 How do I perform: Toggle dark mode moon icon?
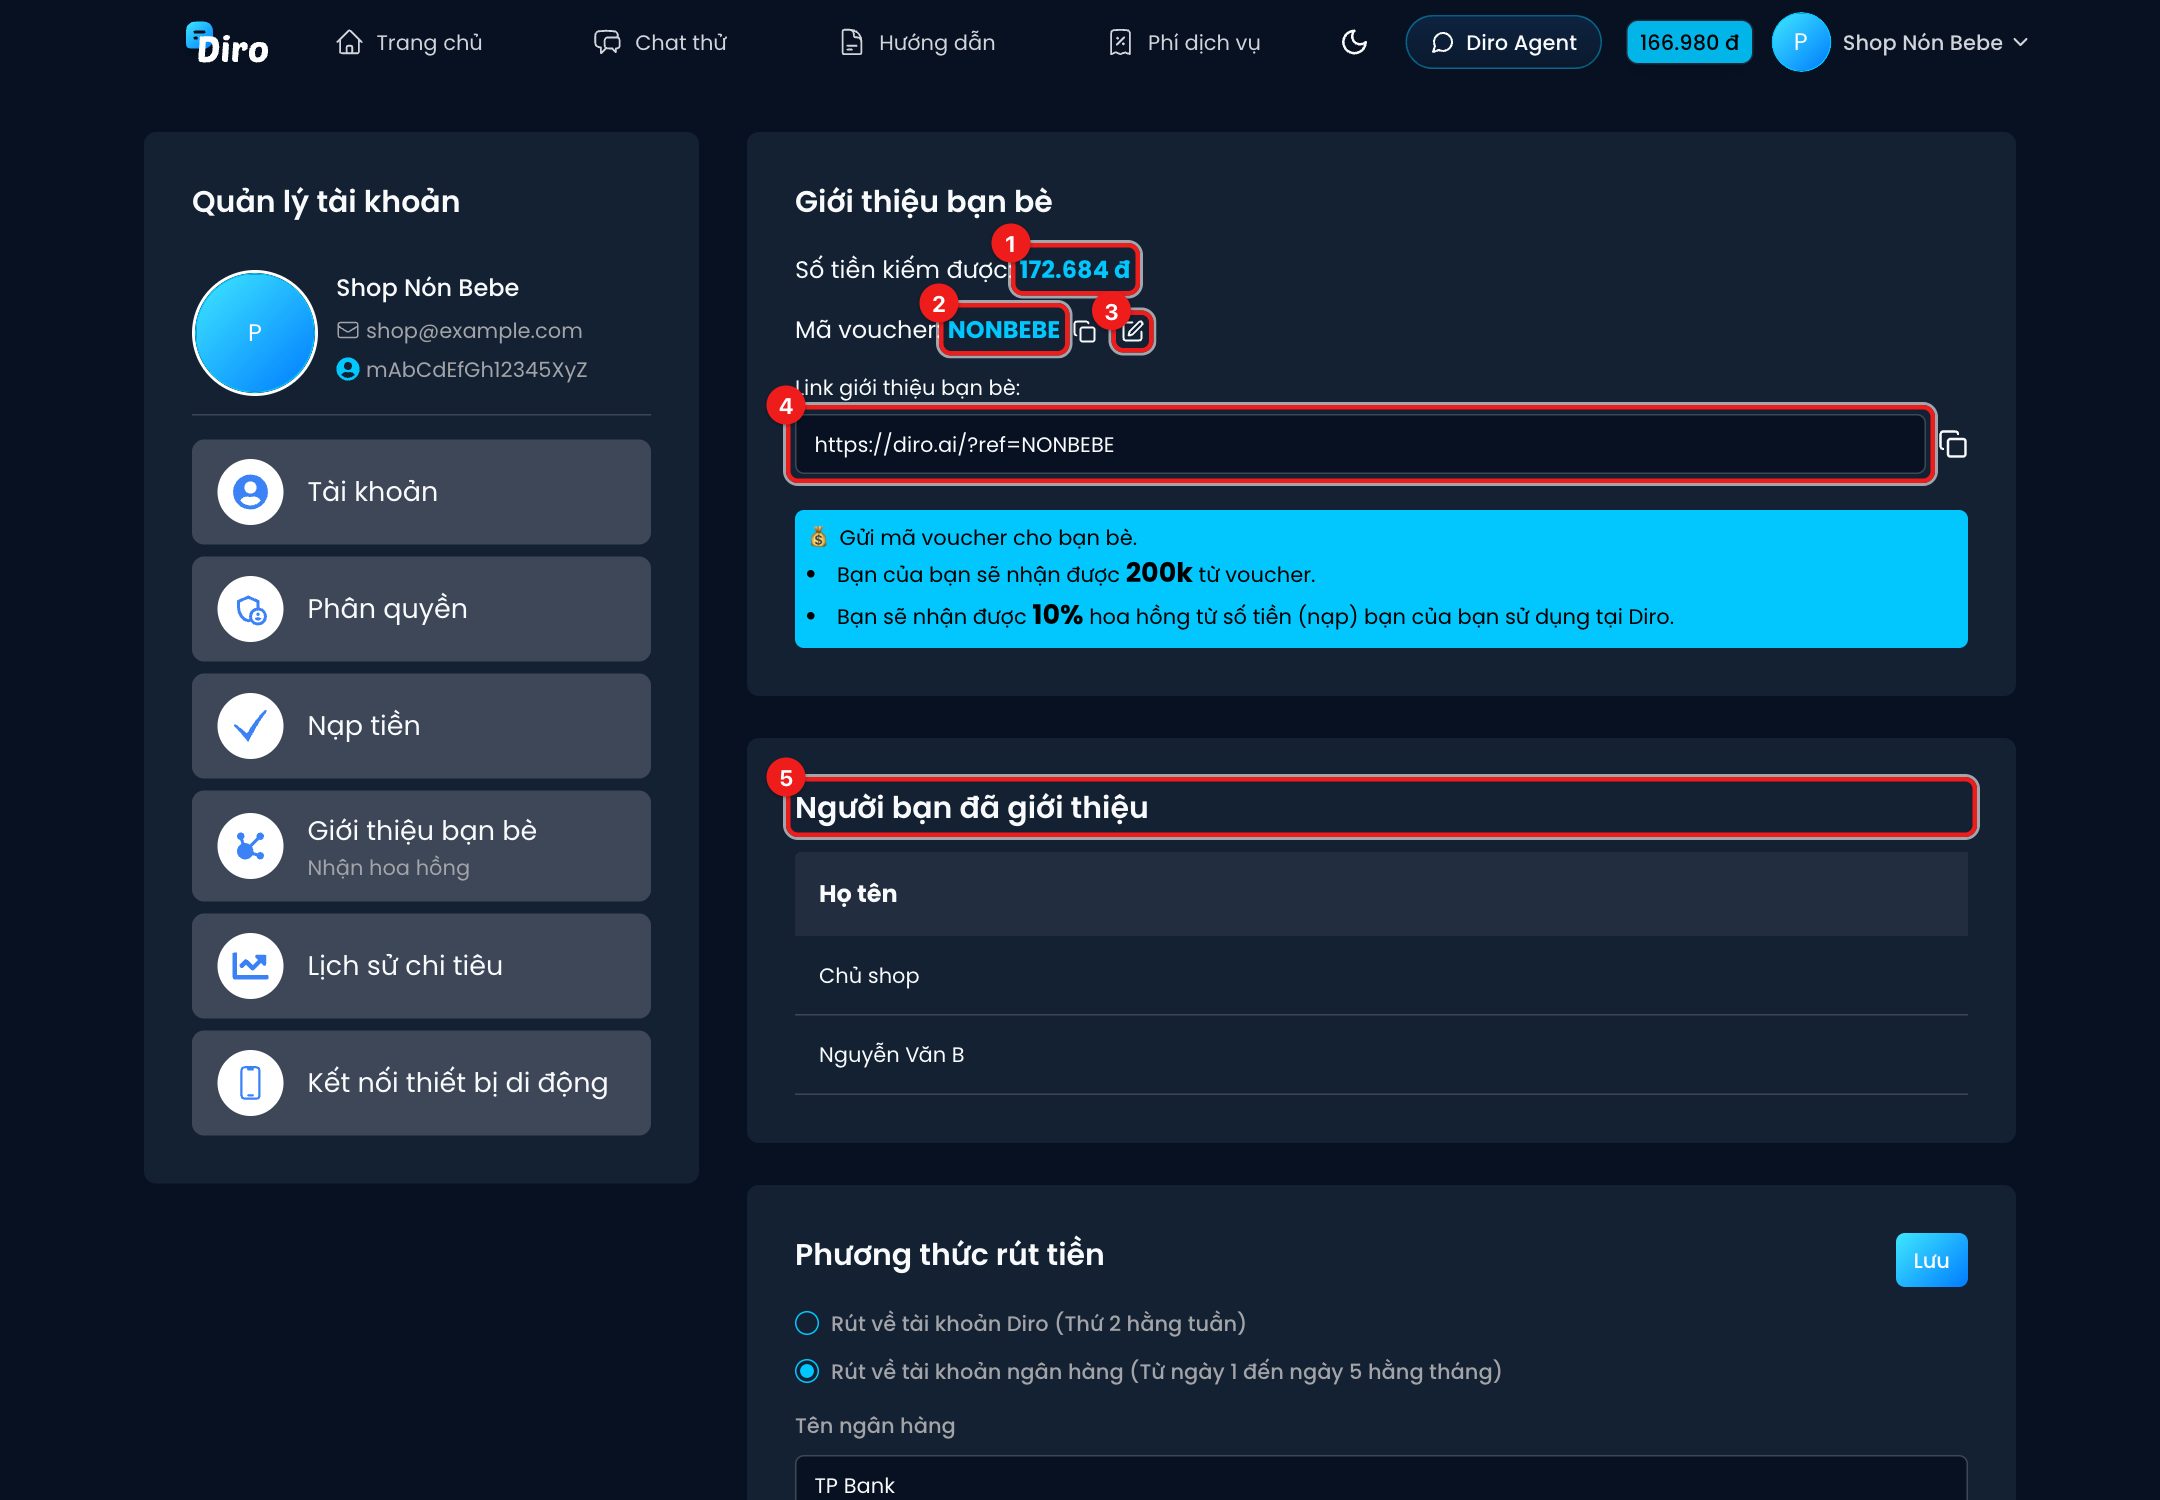click(x=1354, y=42)
